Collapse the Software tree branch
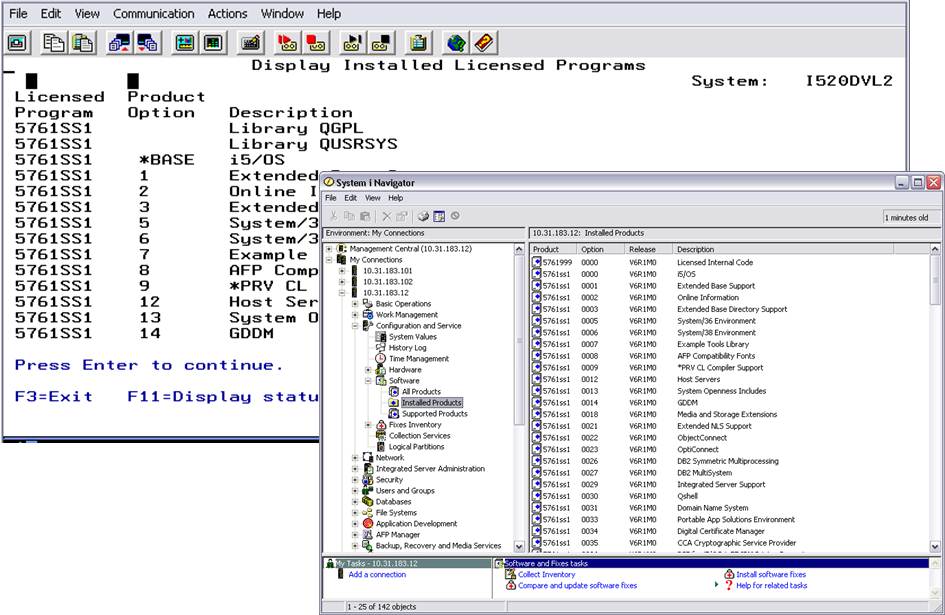The image size is (945, 615). [x=368, y=381]
